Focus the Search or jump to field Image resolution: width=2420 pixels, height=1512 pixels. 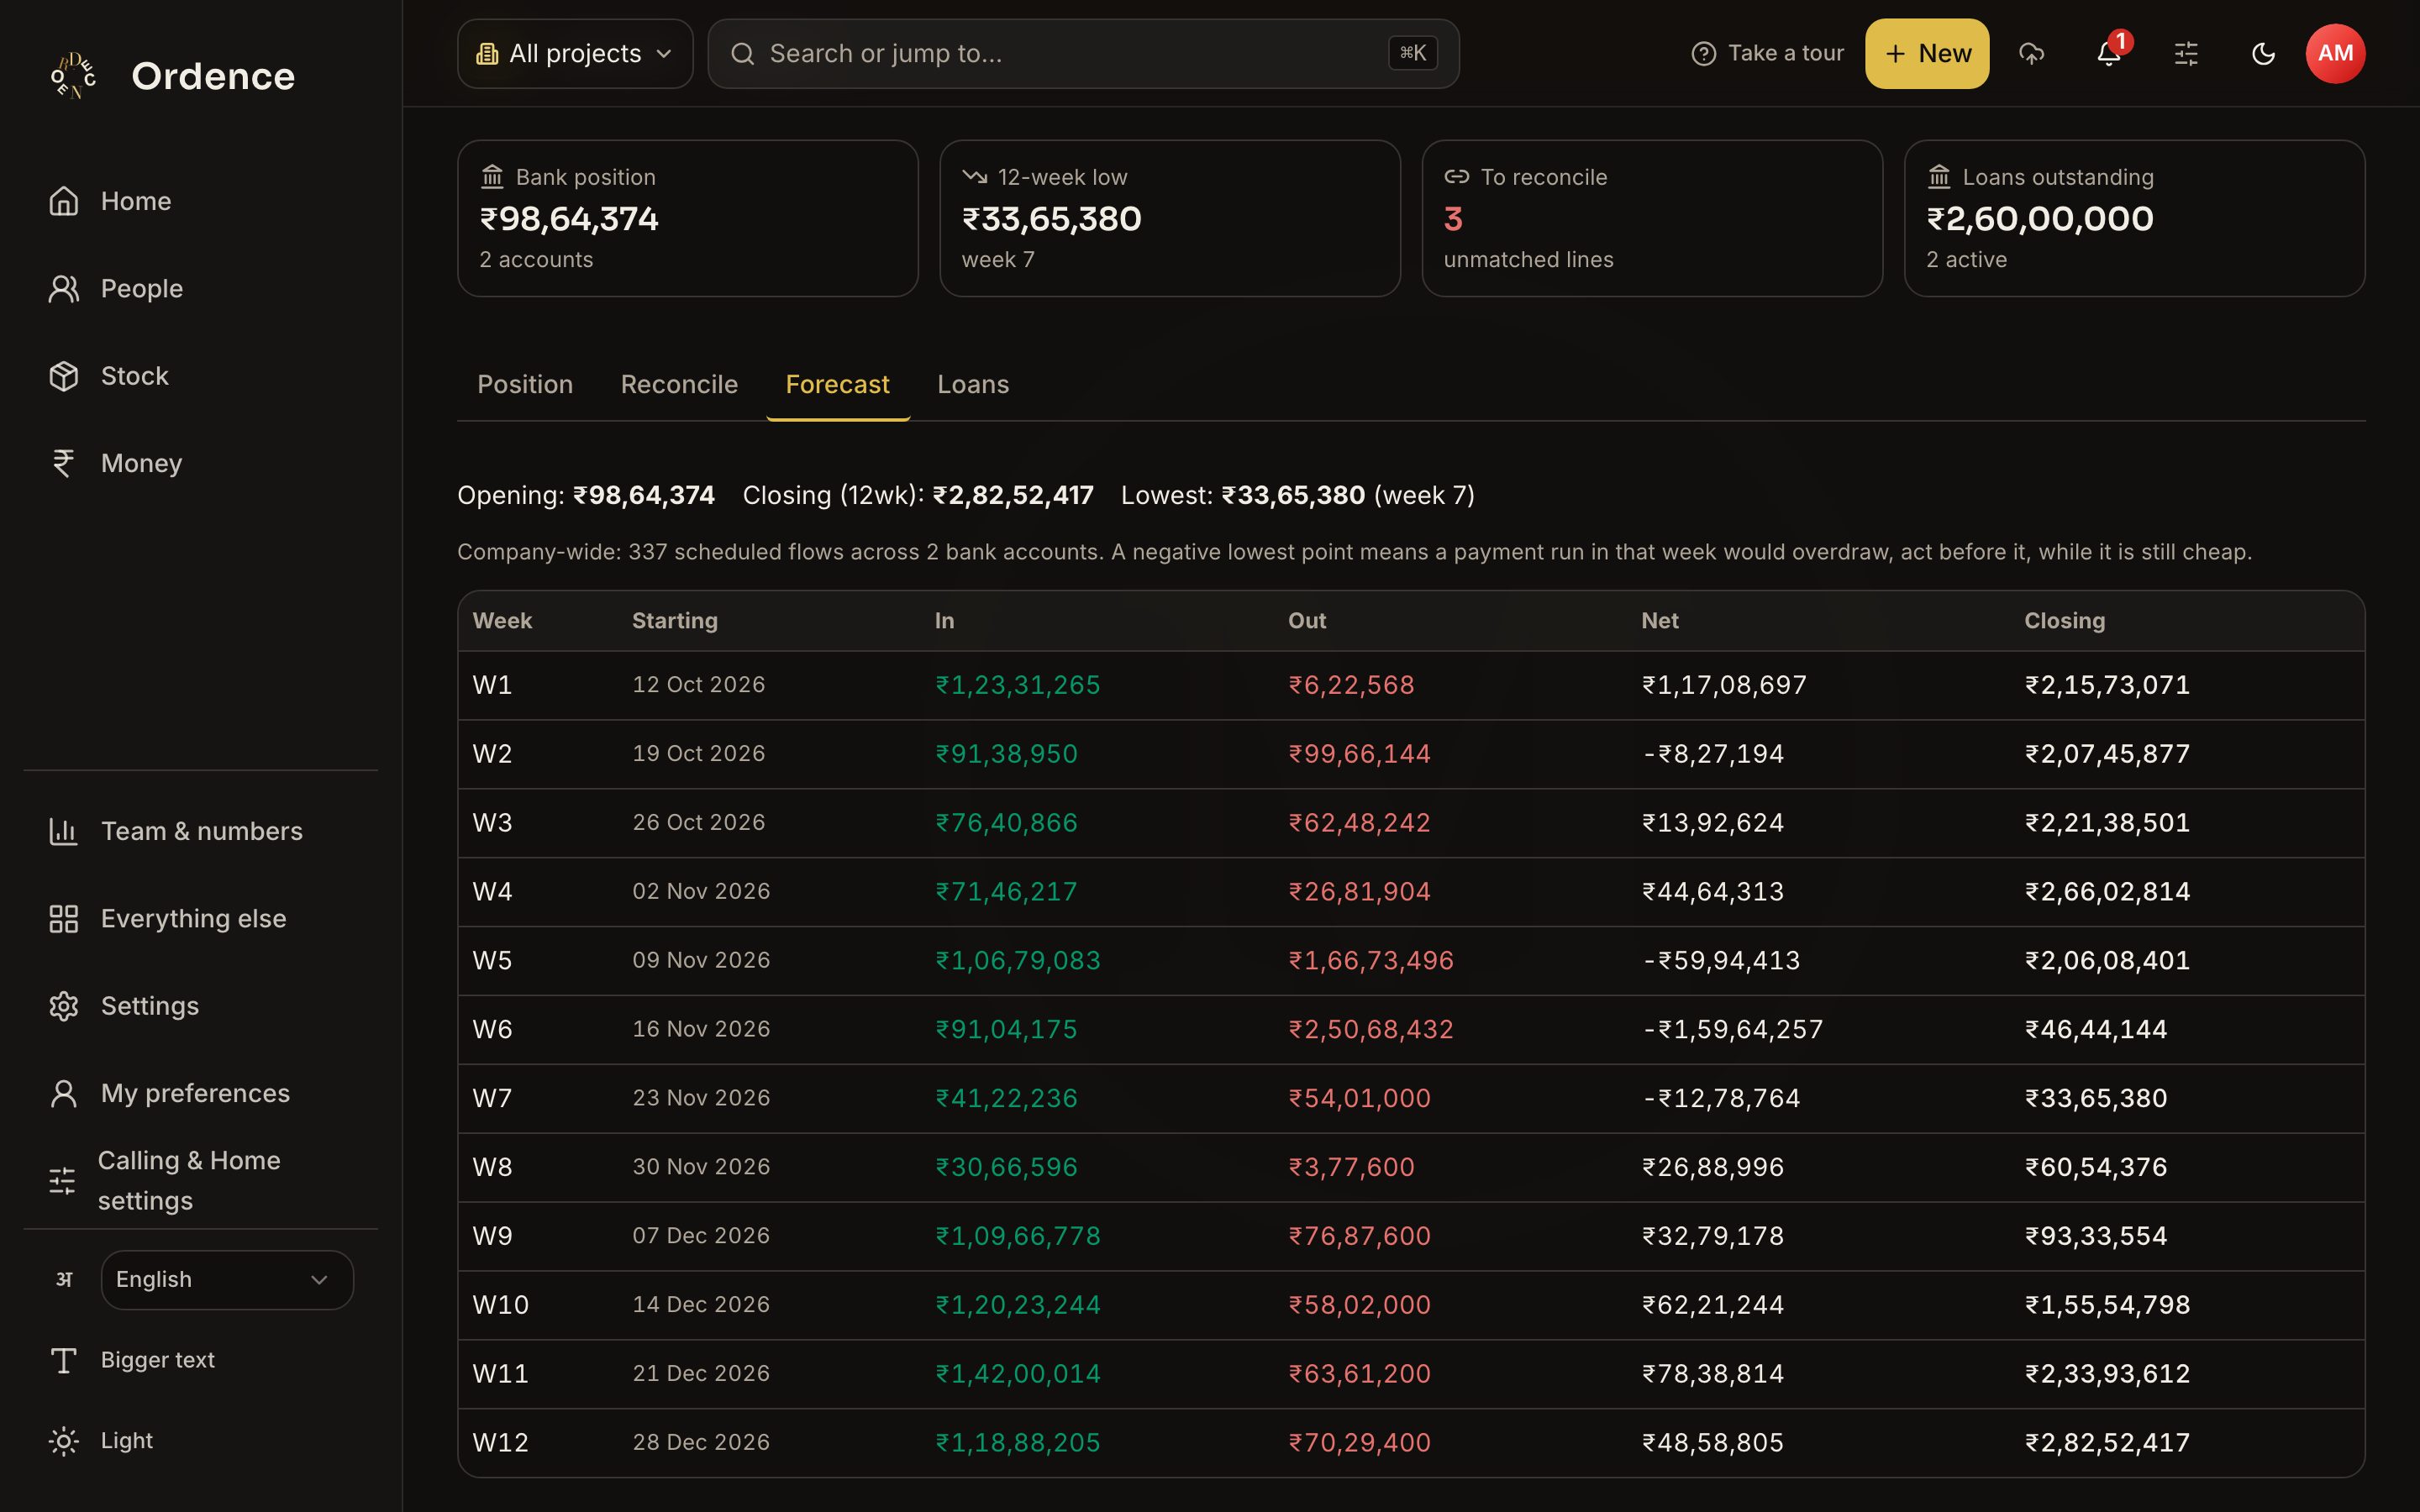(1083, 53)
